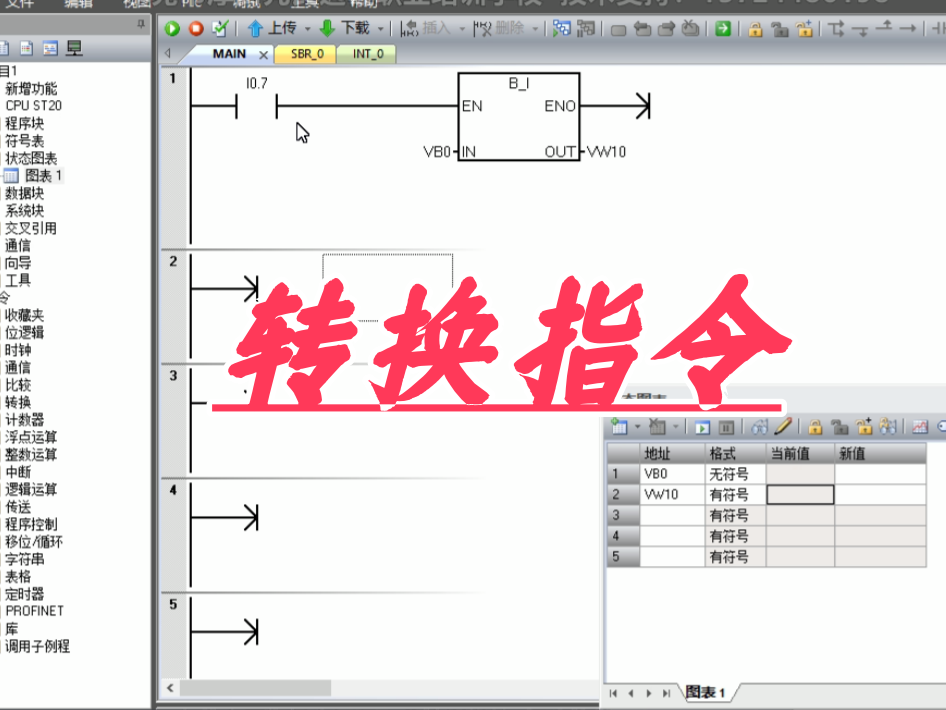Click the pencil write-all icon in chart toolbar
The image size is (946, 710).
click(x=783, y=427)
